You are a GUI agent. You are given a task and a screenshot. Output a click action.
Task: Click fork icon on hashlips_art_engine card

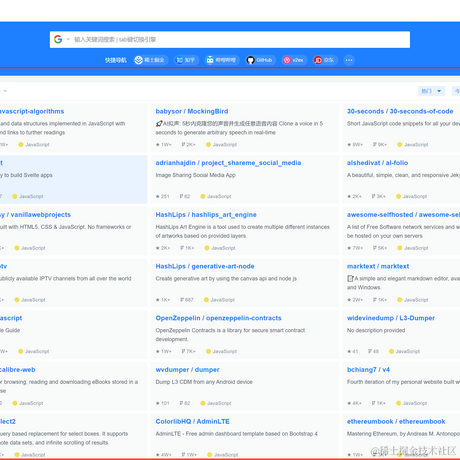click(182, 248)
